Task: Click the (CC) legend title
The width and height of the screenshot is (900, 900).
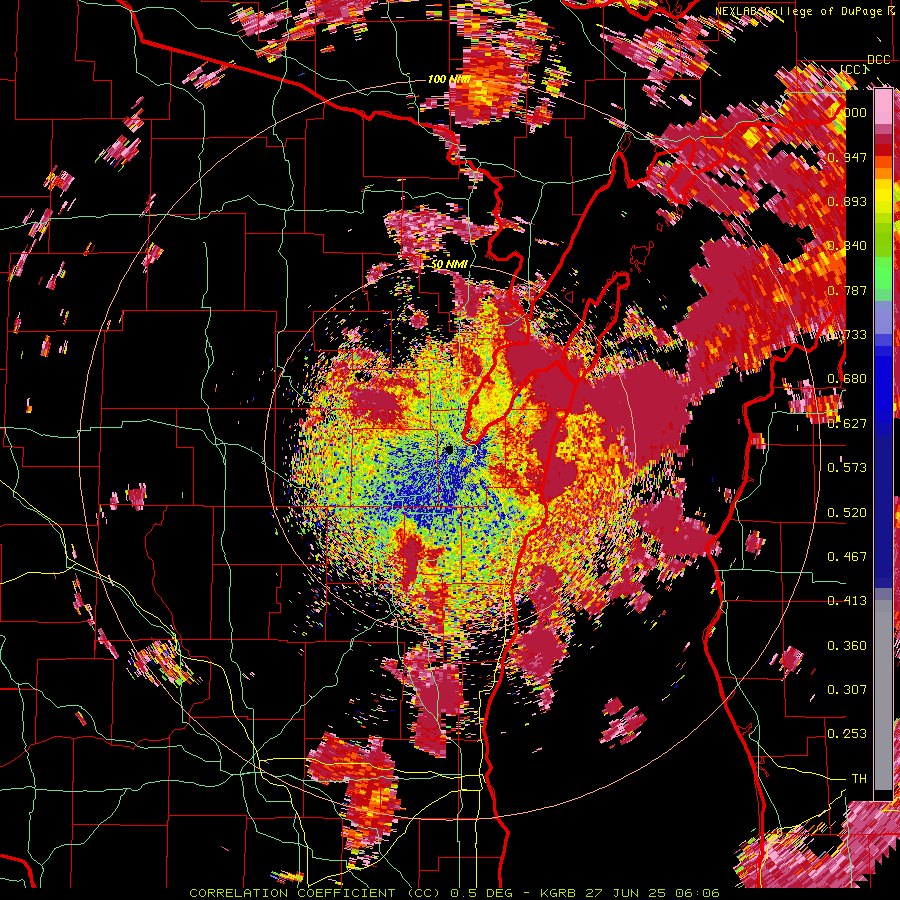Action: click(x=854, y=69)
